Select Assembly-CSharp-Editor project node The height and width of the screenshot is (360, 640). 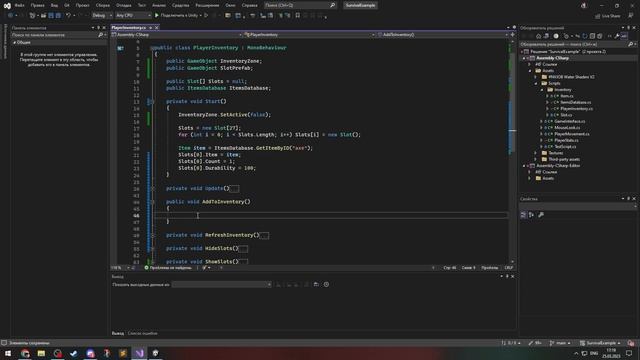(558, 166)
